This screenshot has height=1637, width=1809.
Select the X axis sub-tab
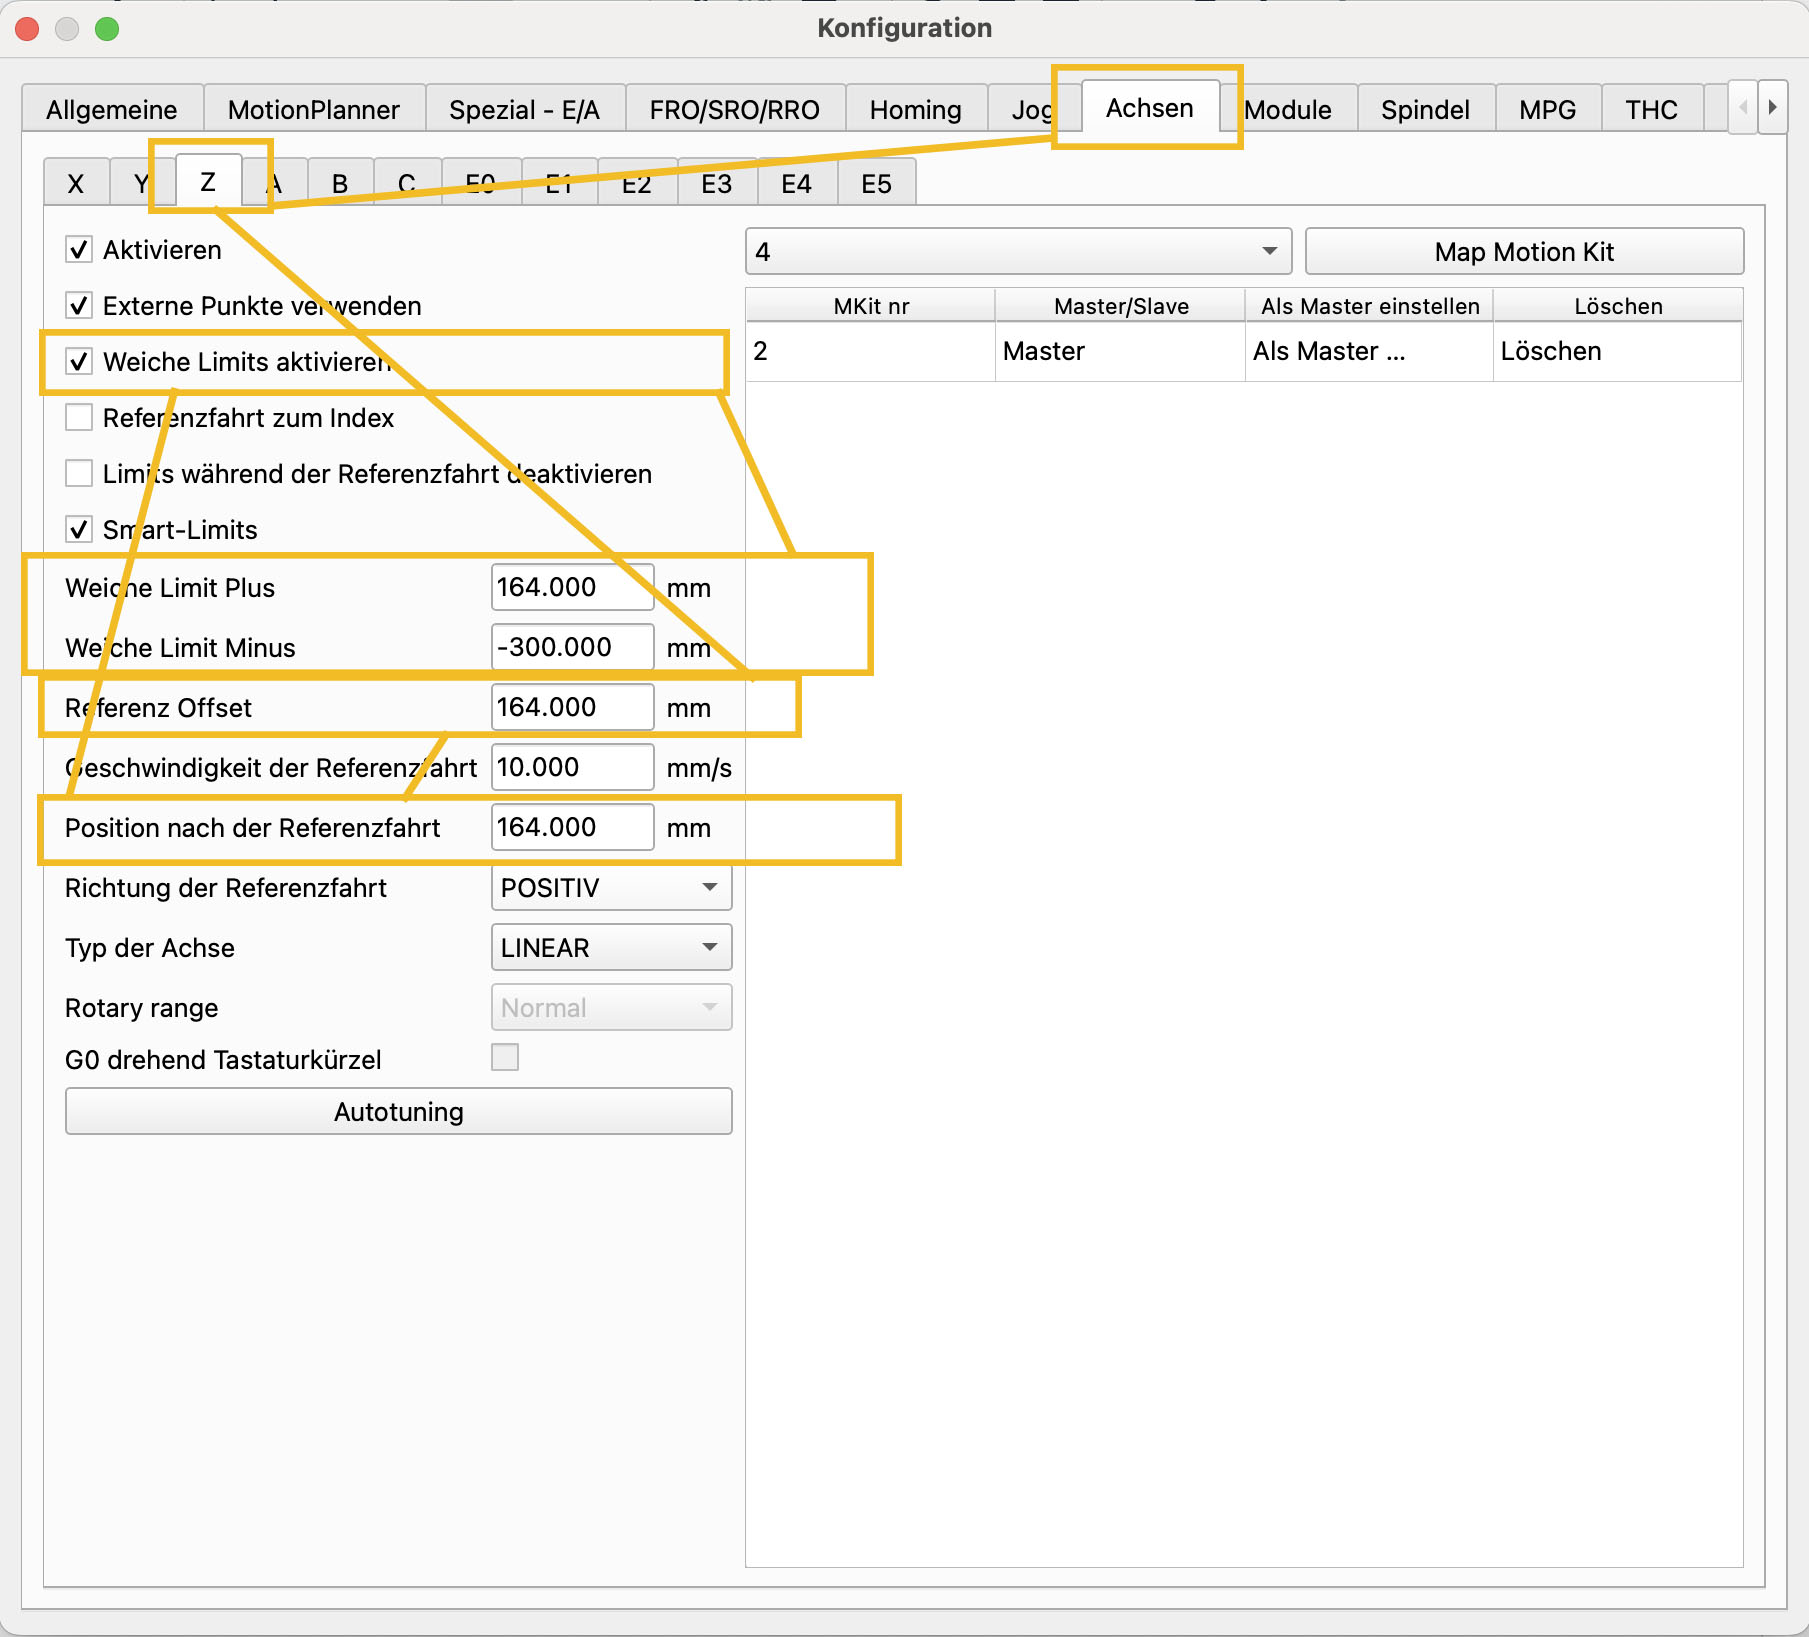pyautogui.click(x=76, y=184)
